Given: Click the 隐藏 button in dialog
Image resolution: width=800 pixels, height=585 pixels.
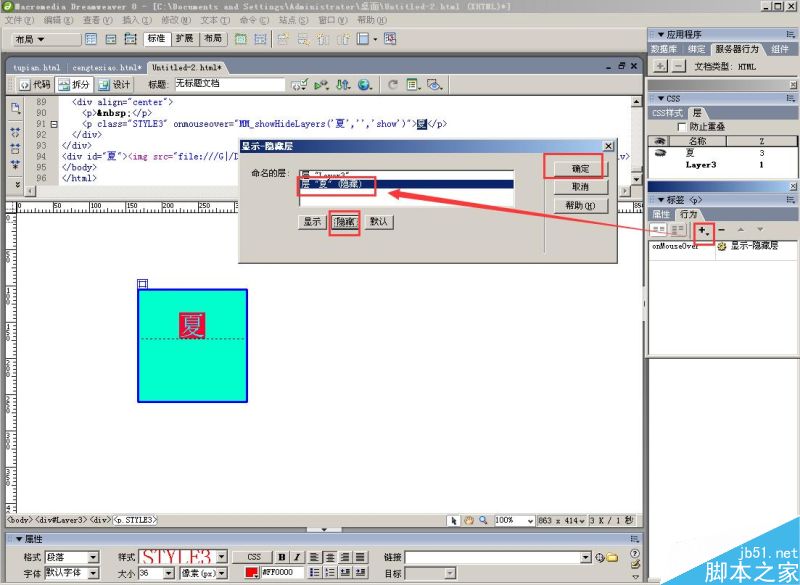Looking at the screenshot, I should tap(345, 222).
